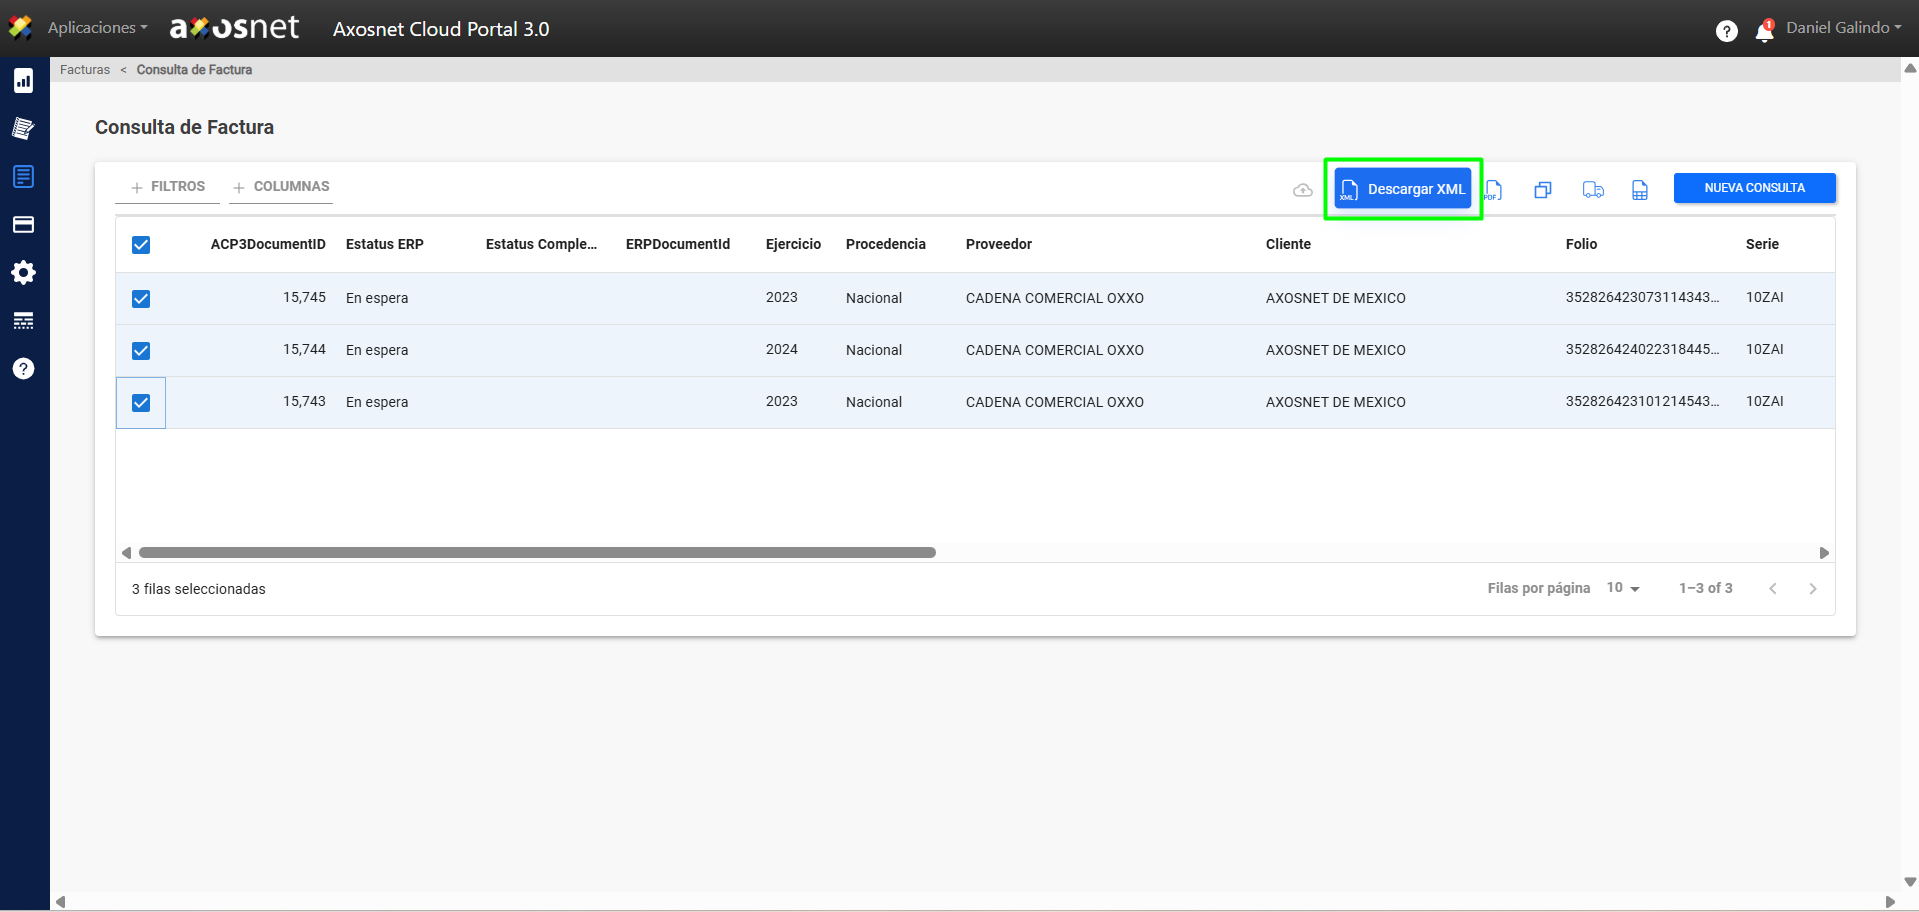This screenshot has width=1919, height=912.
Task: Sort by Cliente column header
Action: [1288, 244]
